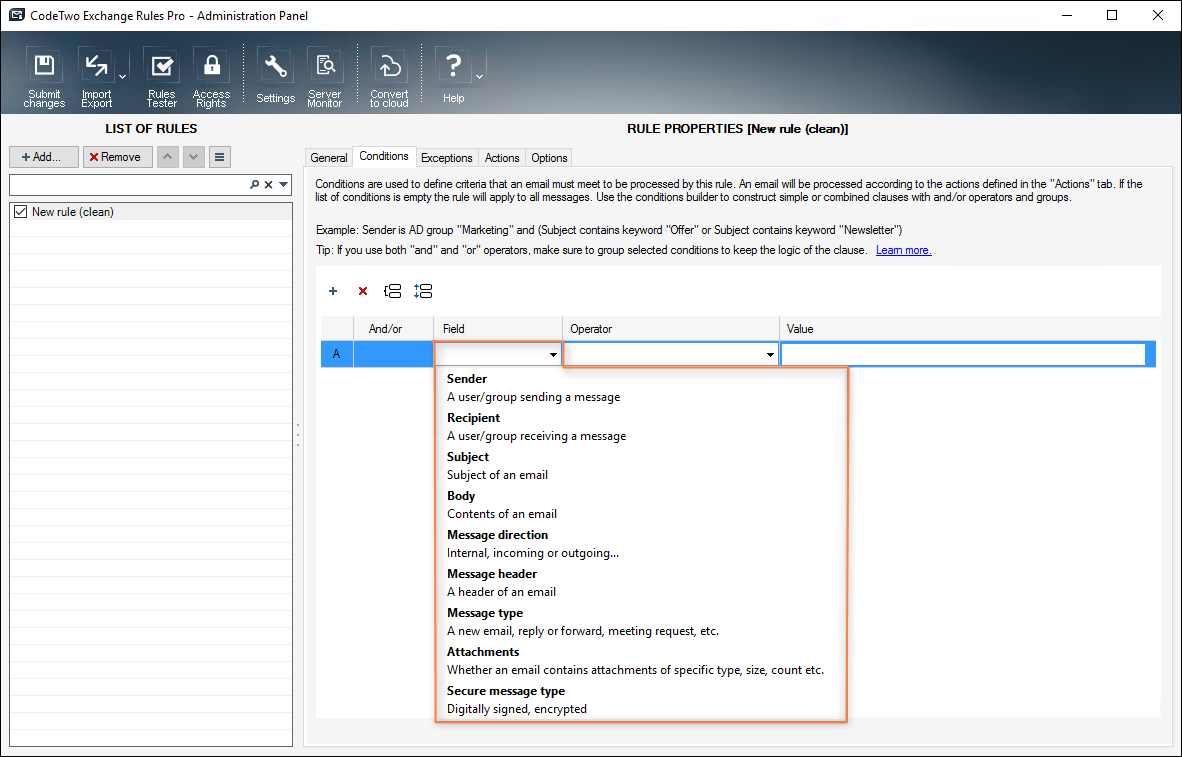Screen dimensions: 1182x757
Task: Click the CodeTwo app icon in title bar
Action: [x=16, y=15]
